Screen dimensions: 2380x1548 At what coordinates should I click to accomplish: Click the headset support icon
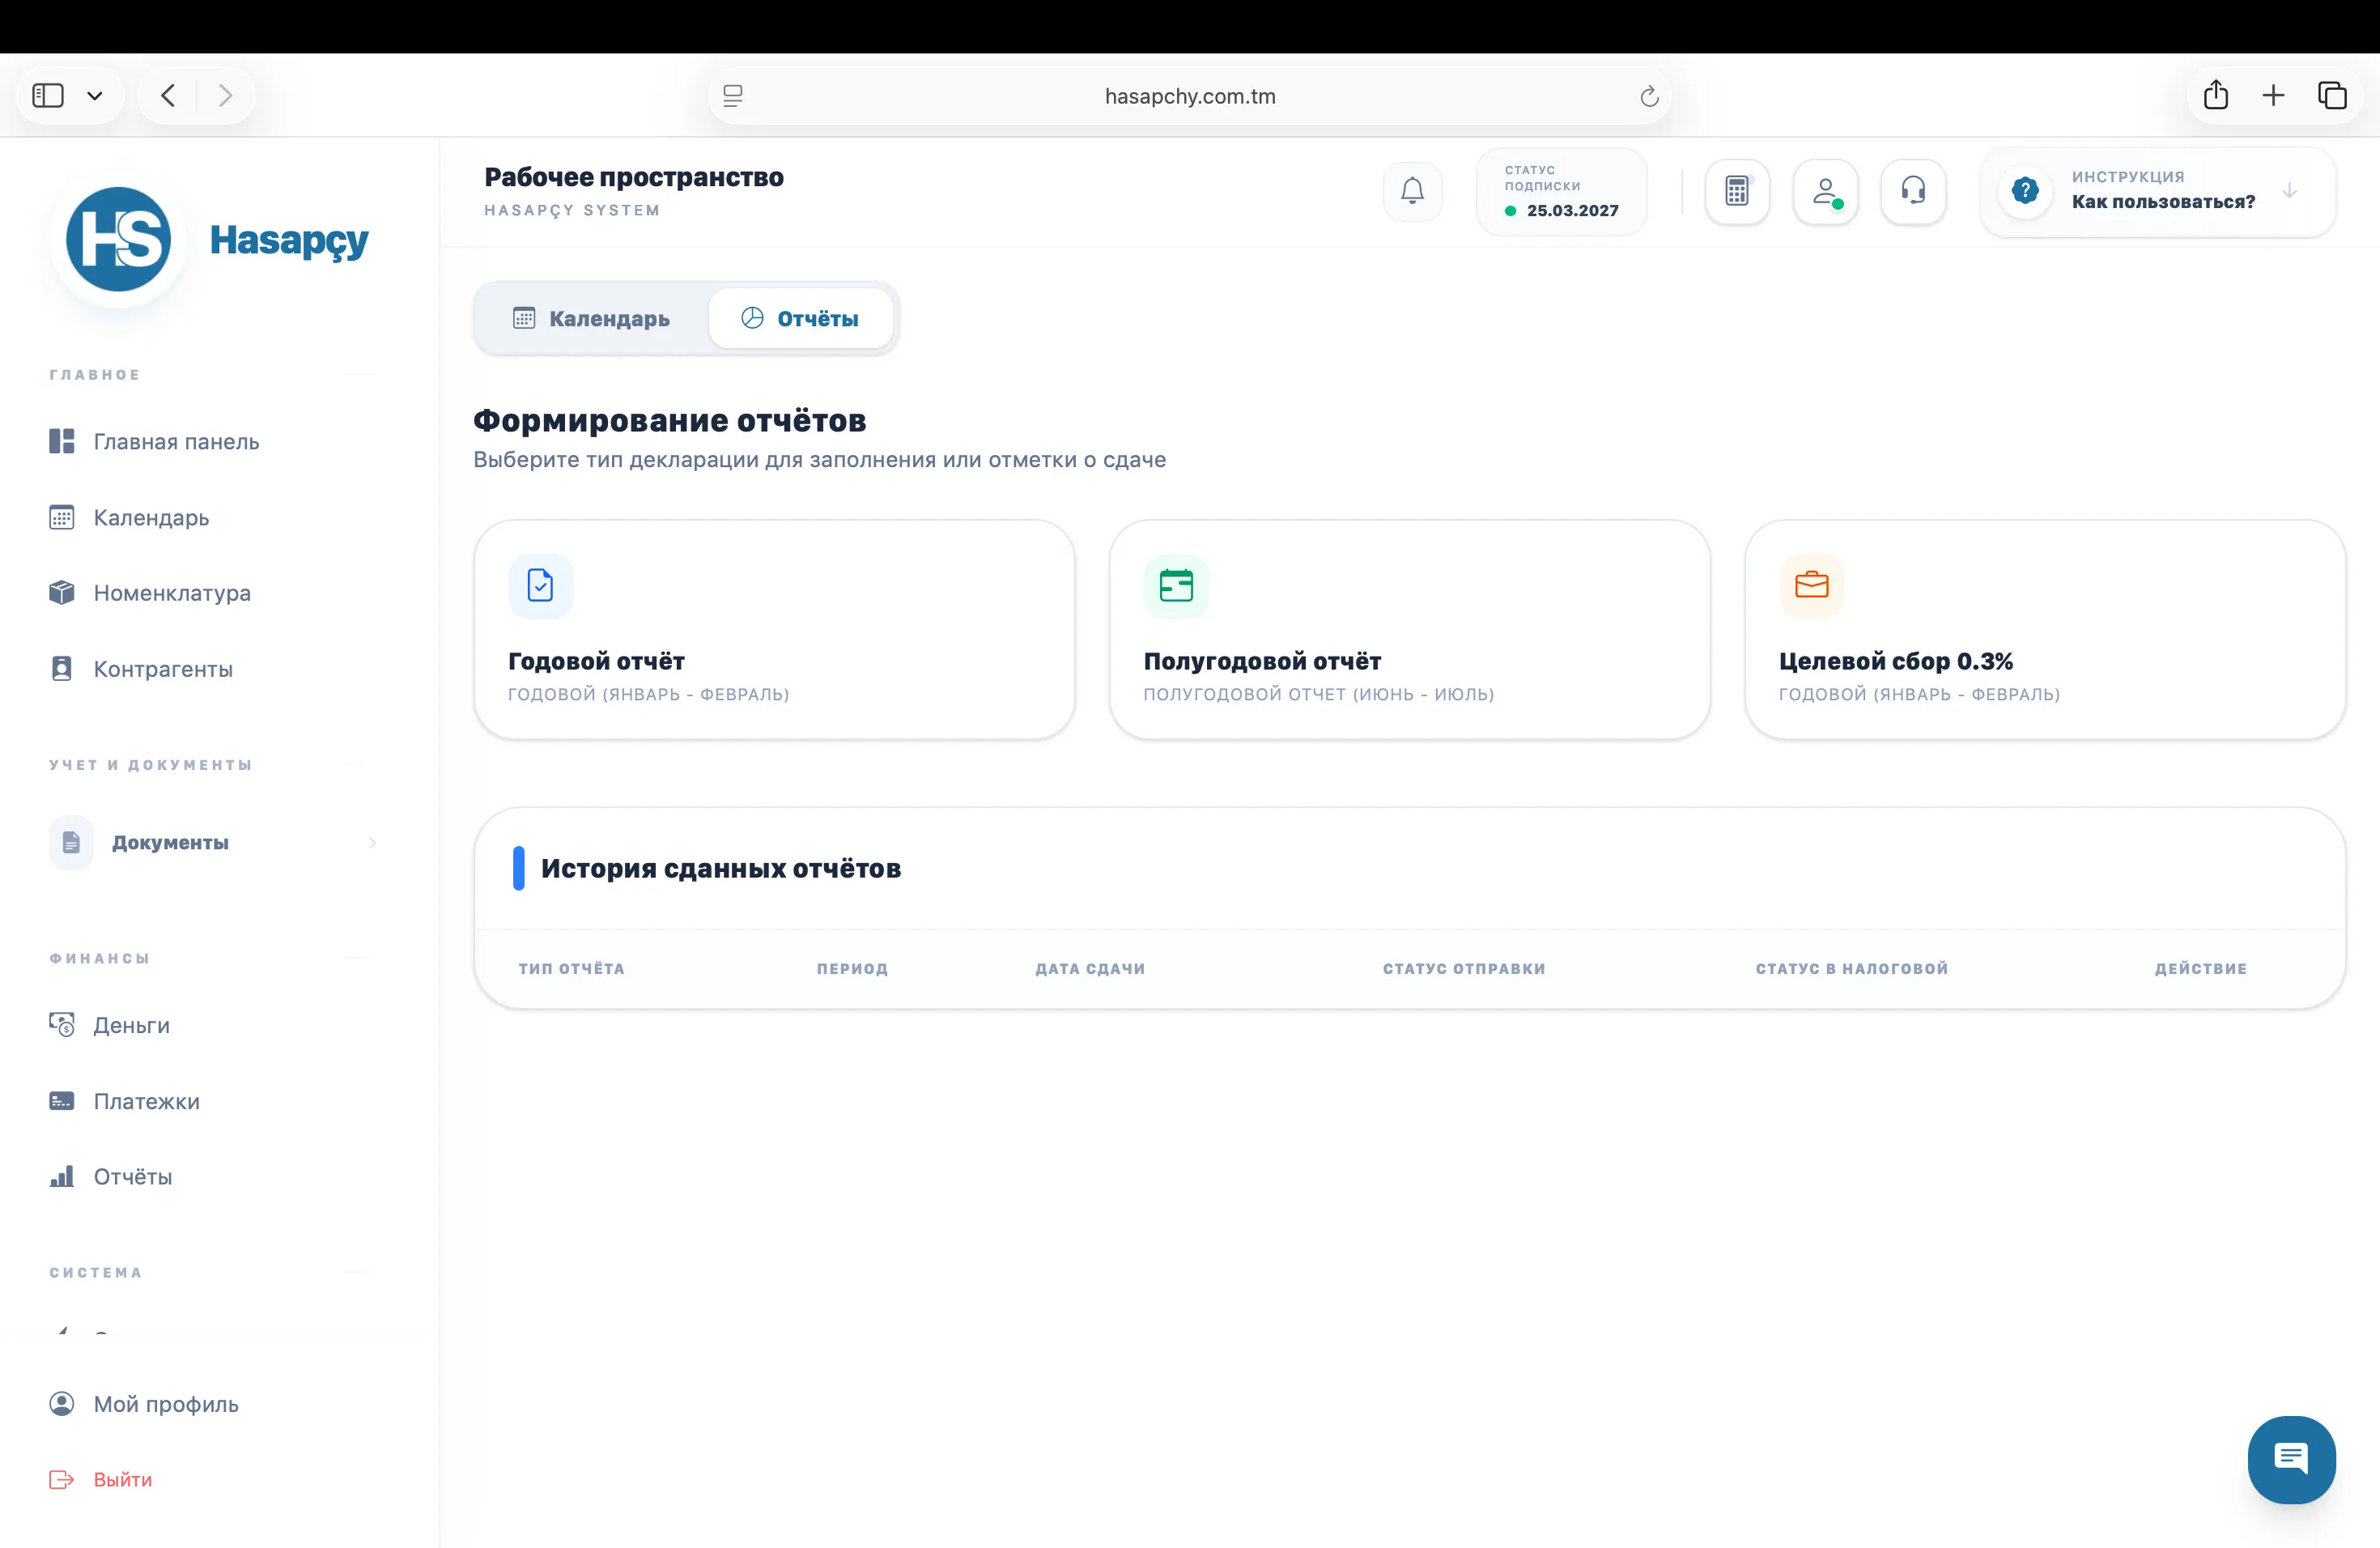coord(1913,191)
